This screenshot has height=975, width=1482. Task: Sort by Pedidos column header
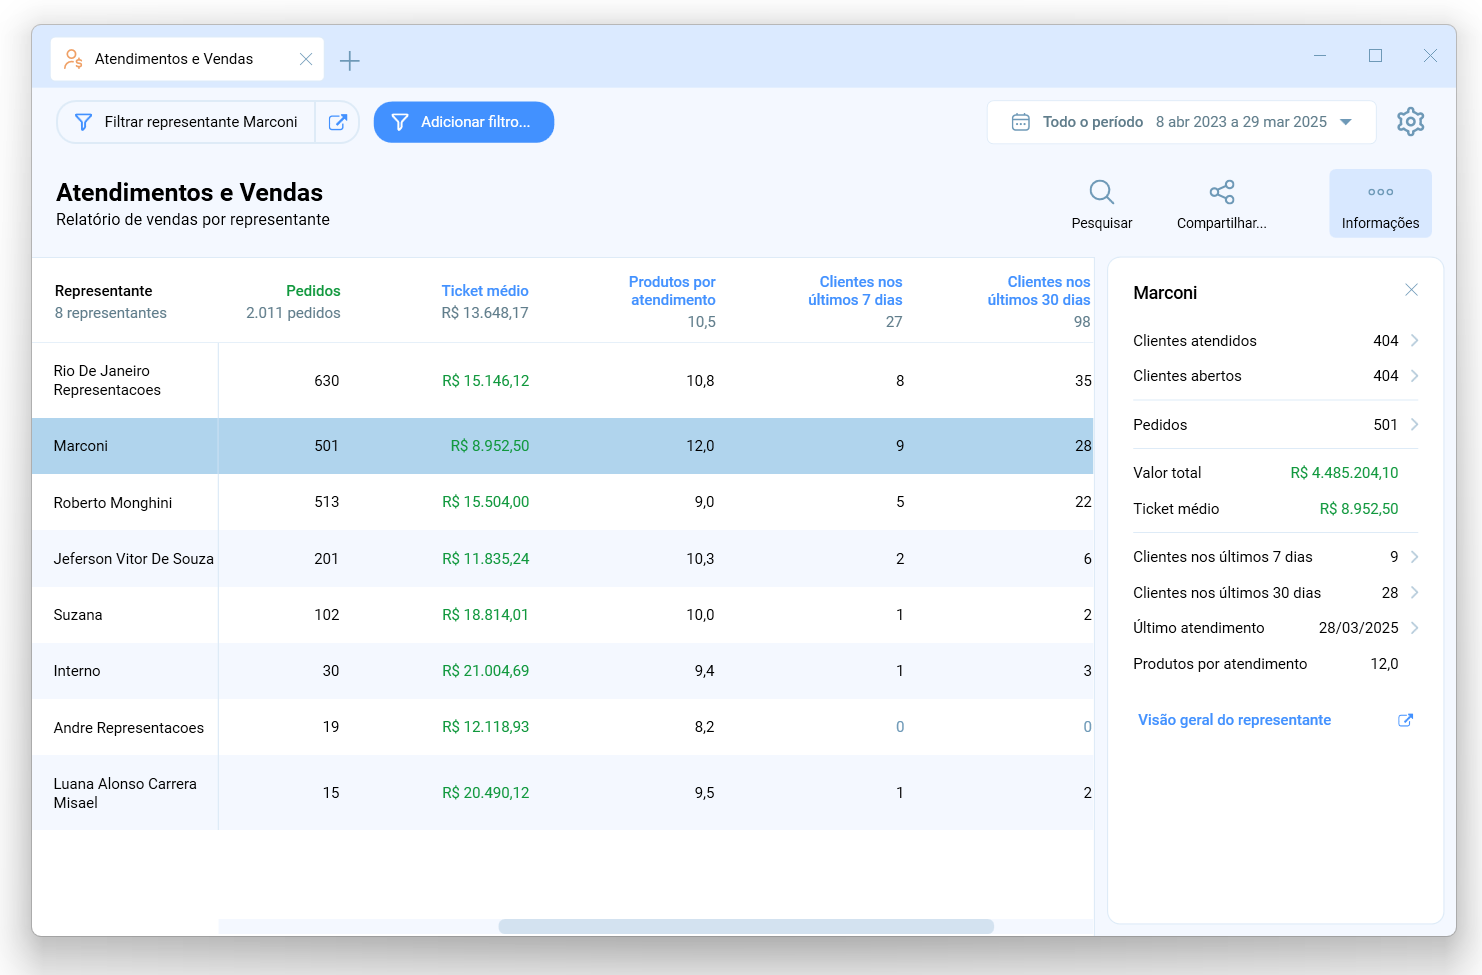[313, 291]
